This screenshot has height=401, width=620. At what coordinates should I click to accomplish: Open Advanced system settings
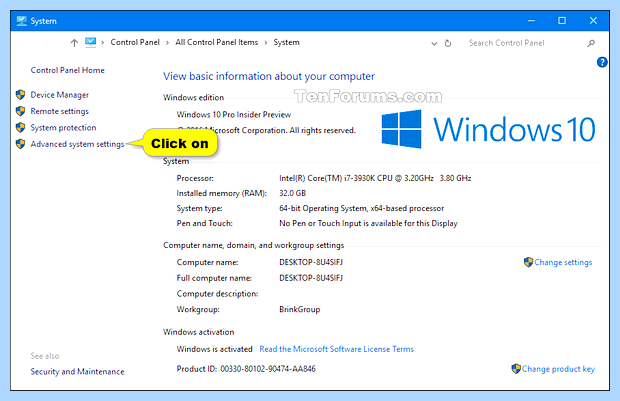pos(78,144)
